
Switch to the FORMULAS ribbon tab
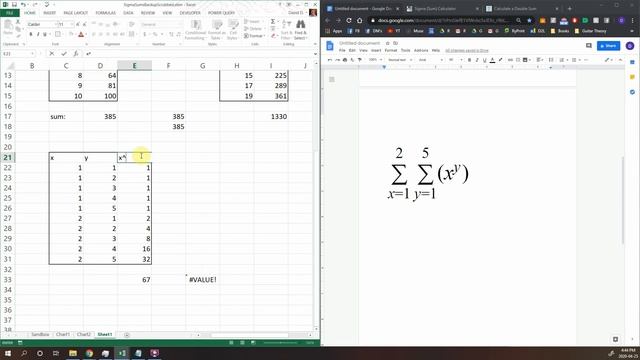[105, 13]
